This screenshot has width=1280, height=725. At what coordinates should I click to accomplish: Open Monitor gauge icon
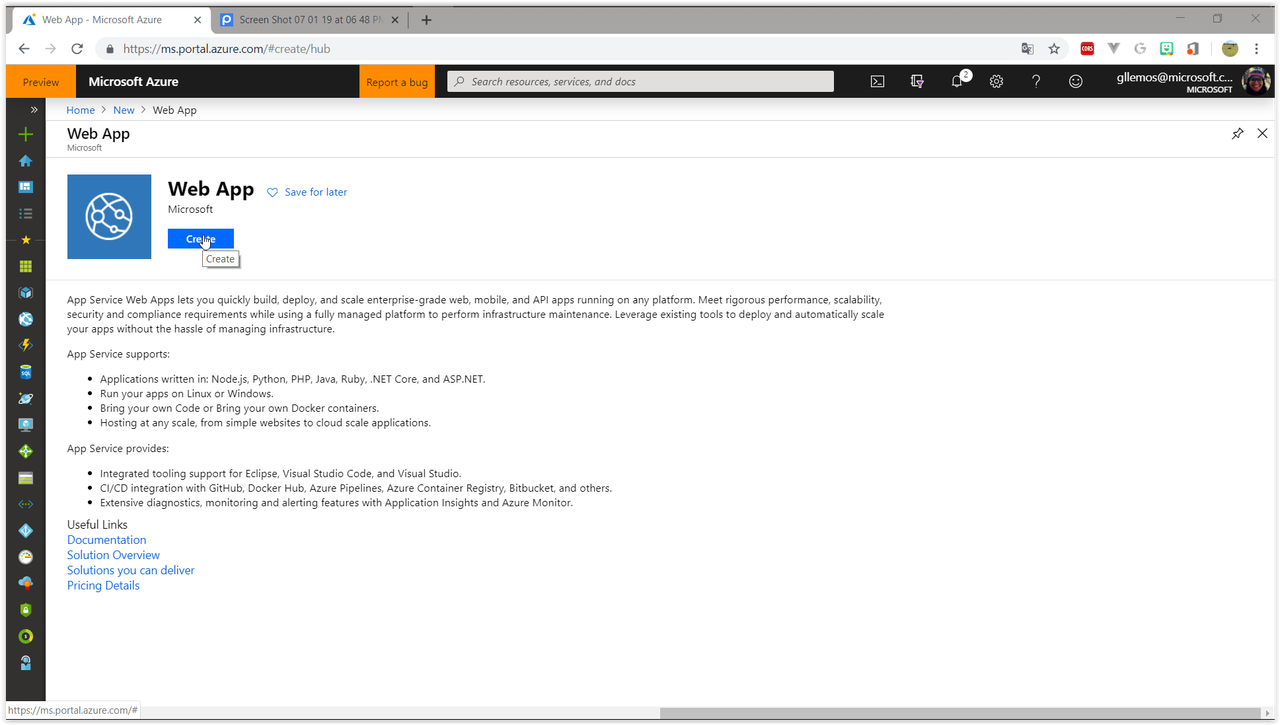point(26,557)
